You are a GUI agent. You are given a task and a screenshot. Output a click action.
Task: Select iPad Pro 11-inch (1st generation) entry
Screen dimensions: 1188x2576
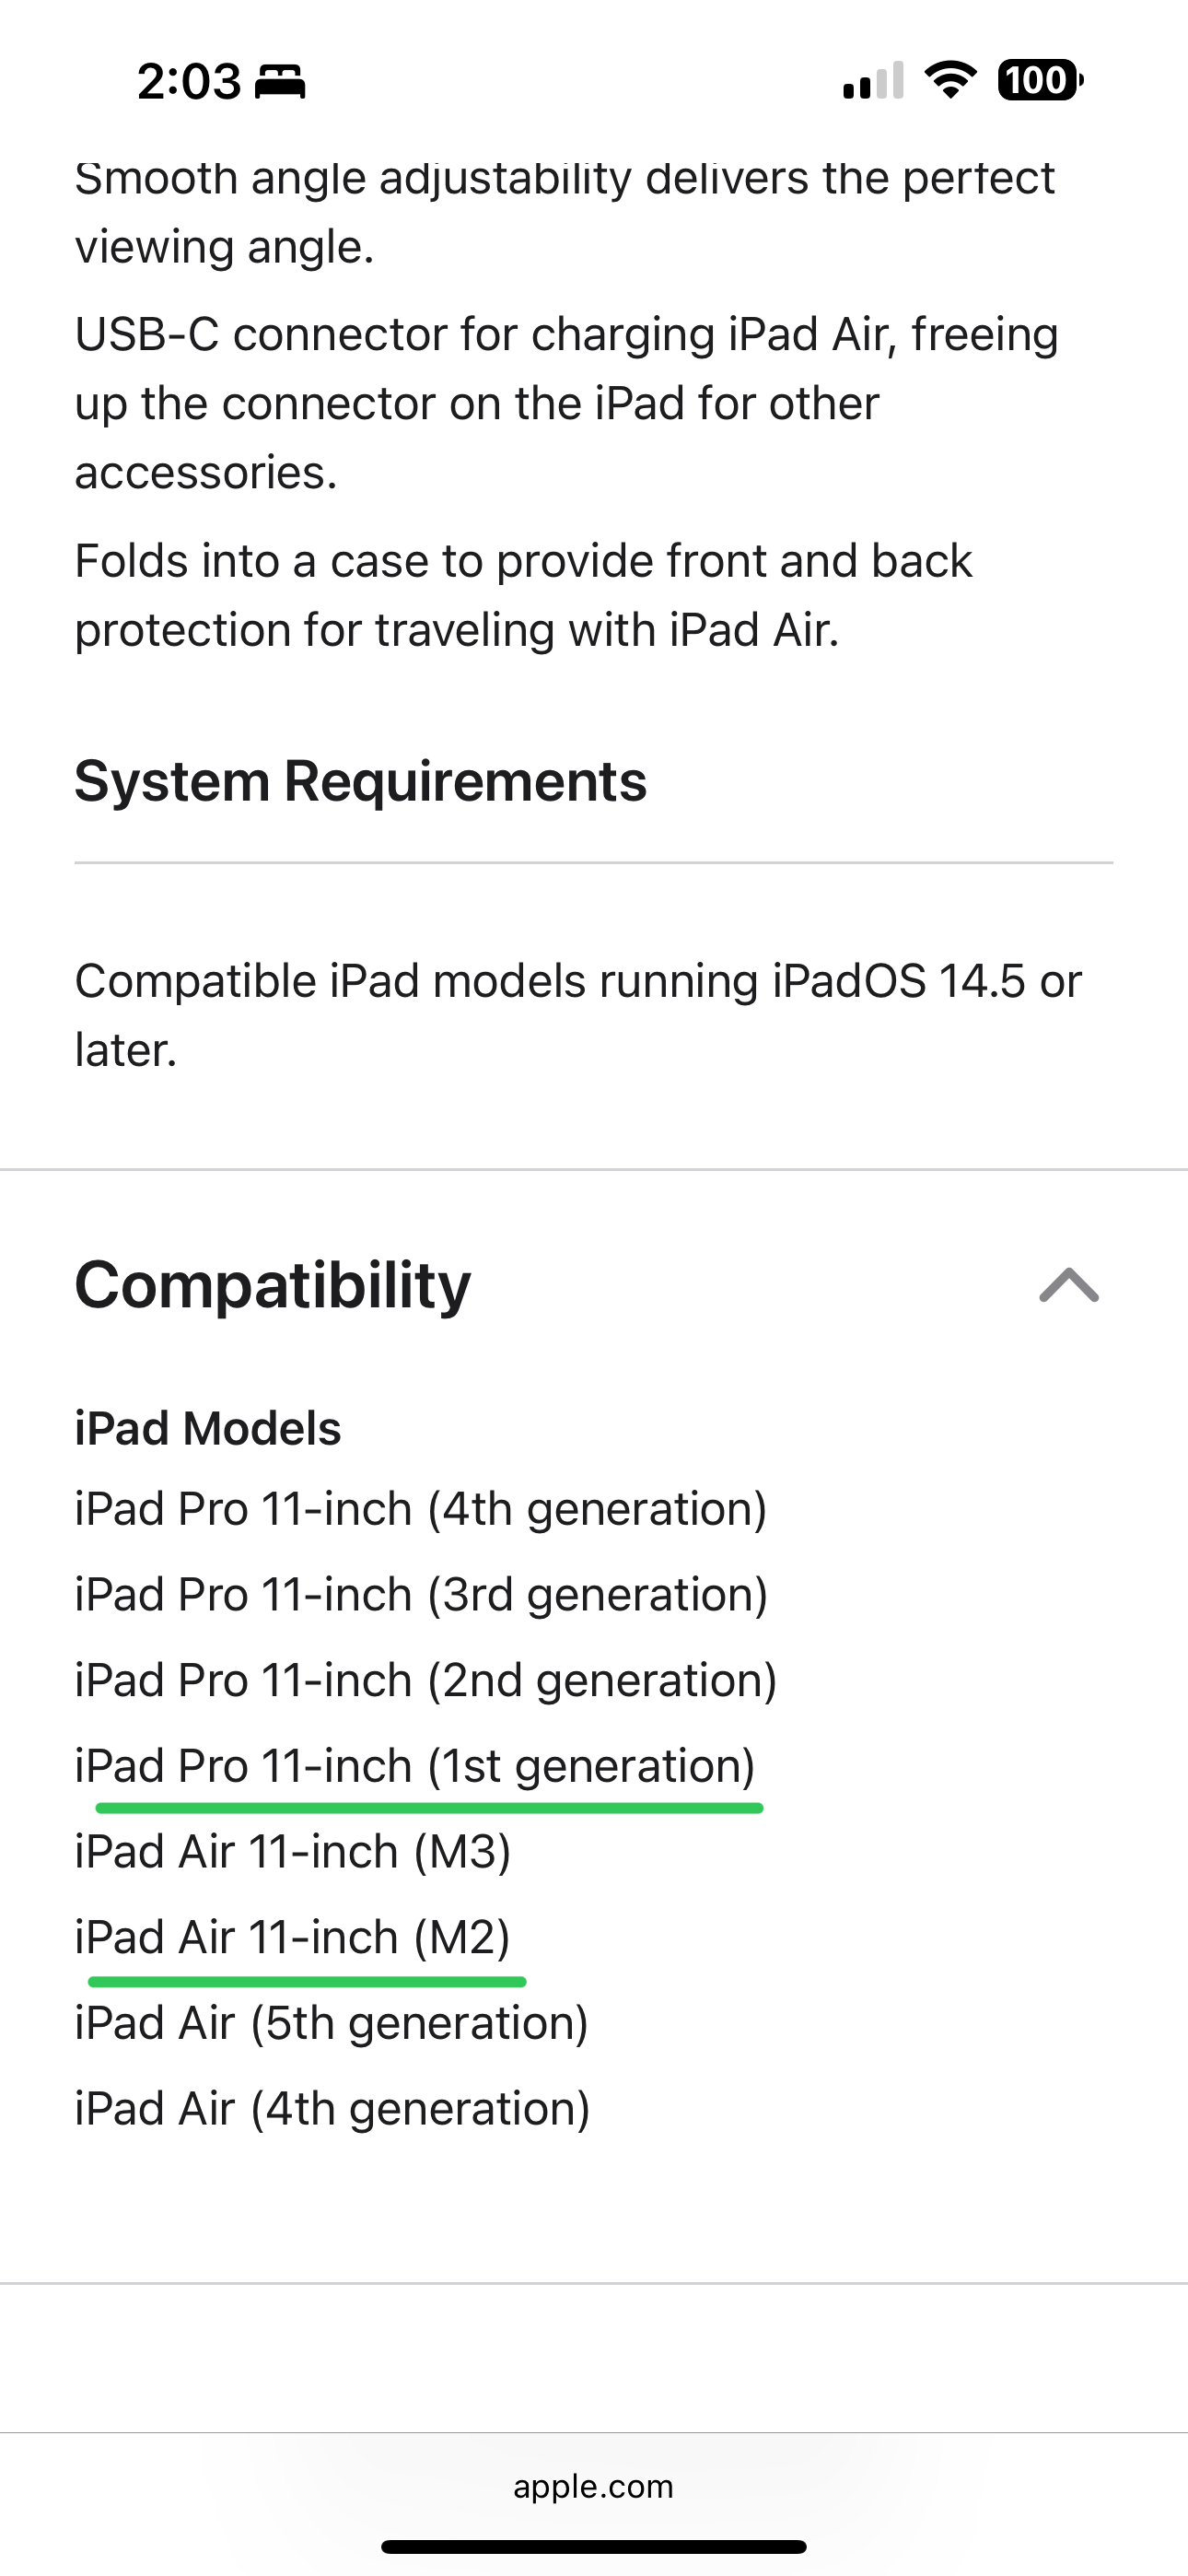pos(415,1766)
